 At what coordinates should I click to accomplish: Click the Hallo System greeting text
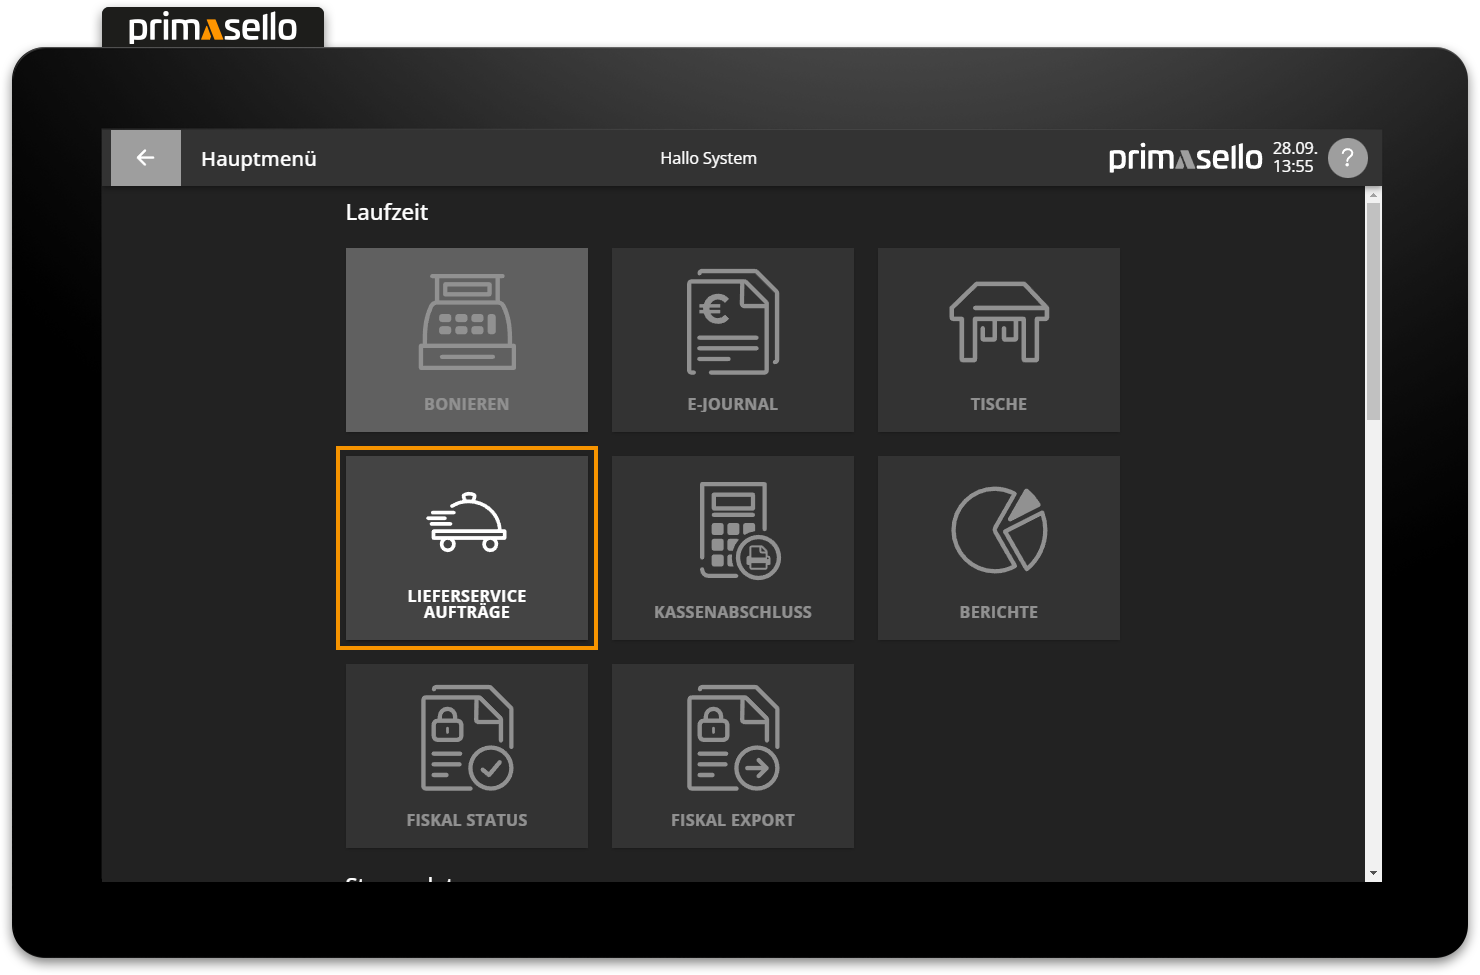tap(708, 158)
